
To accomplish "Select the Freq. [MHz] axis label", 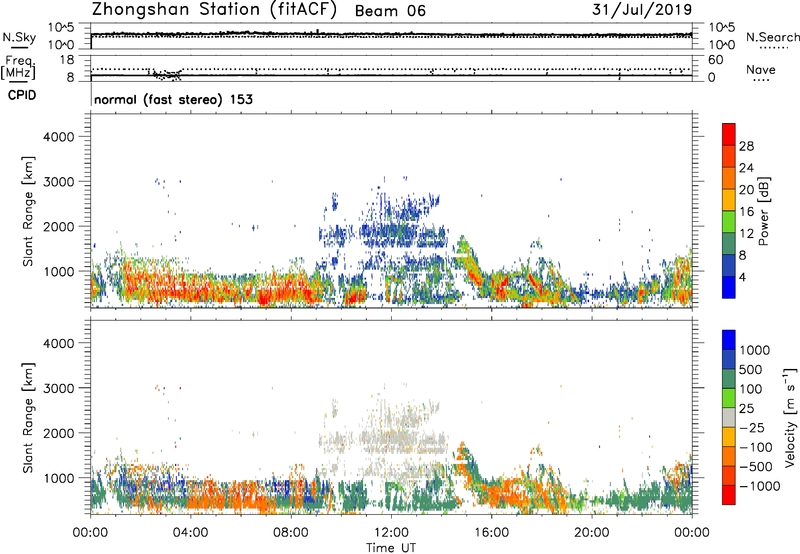I will [18, 68].
